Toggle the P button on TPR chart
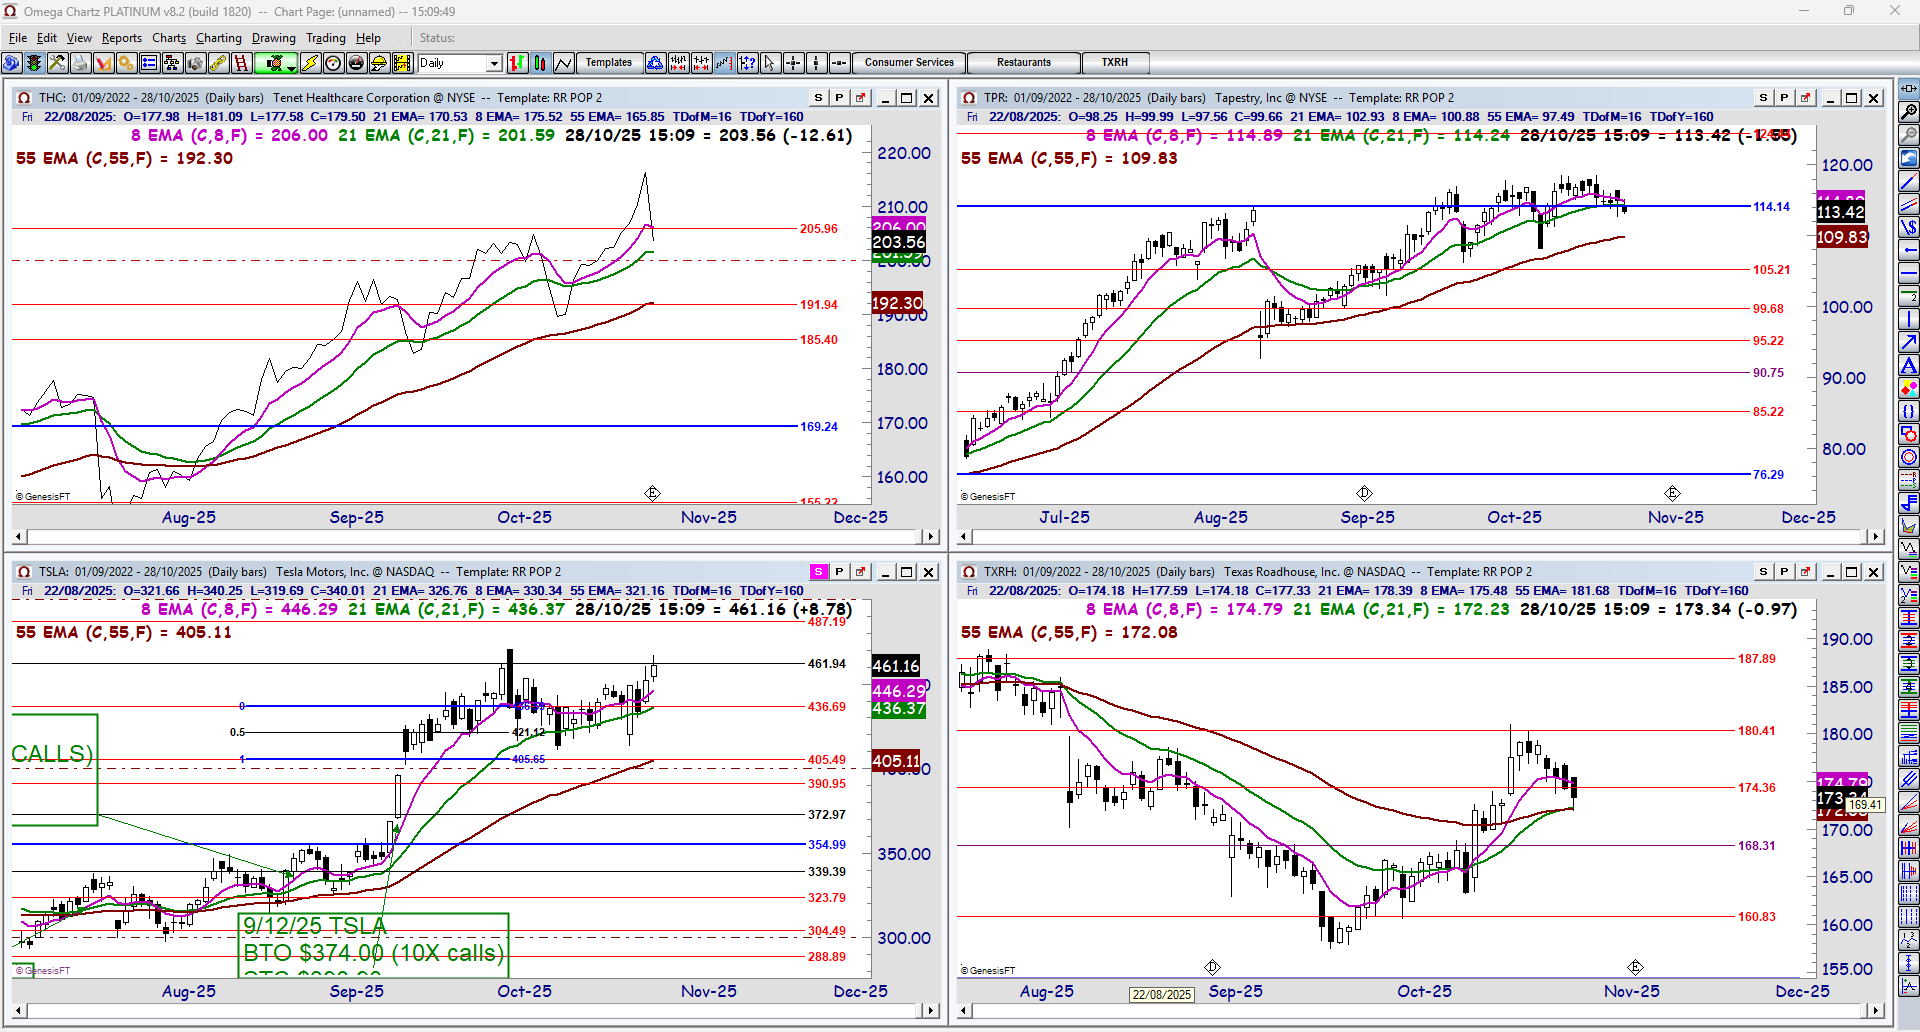The width and height of the screenshot is (1920, 1032). tap(1784, 98)
